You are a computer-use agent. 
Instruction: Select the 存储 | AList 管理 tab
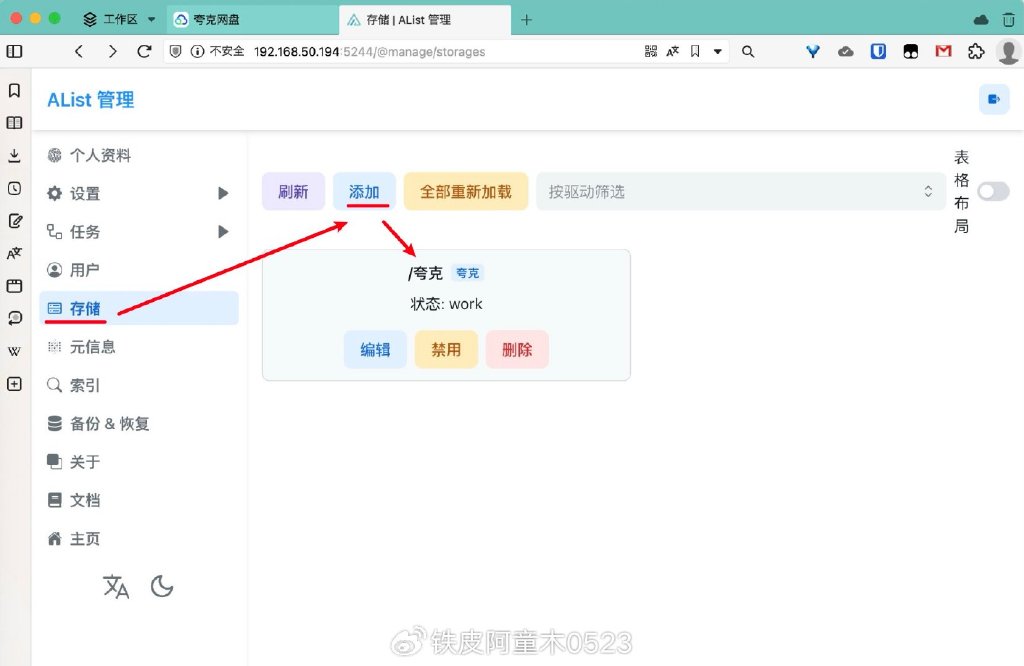[x=424, y=20]
